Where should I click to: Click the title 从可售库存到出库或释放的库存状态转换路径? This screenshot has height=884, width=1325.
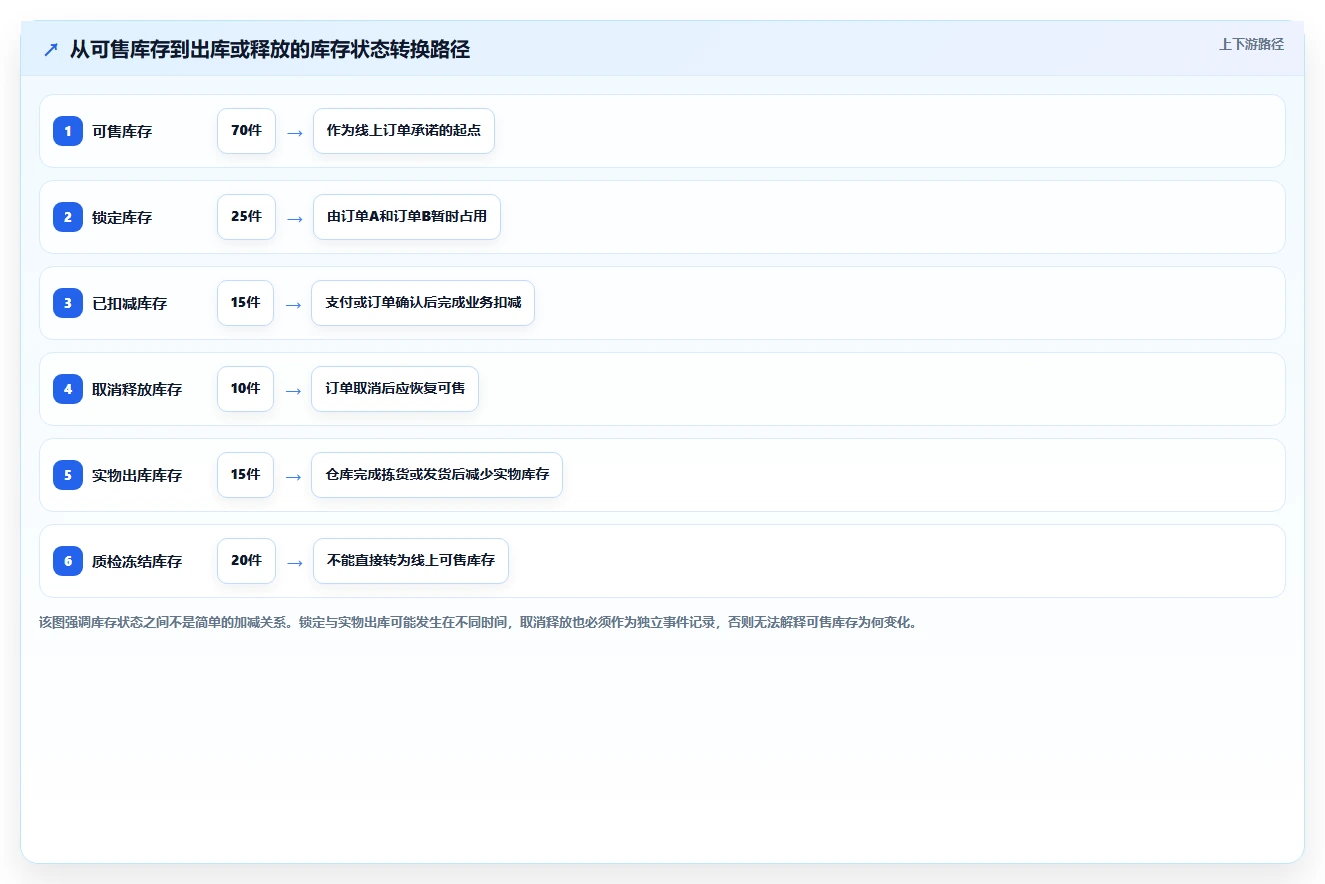[270, 49]
